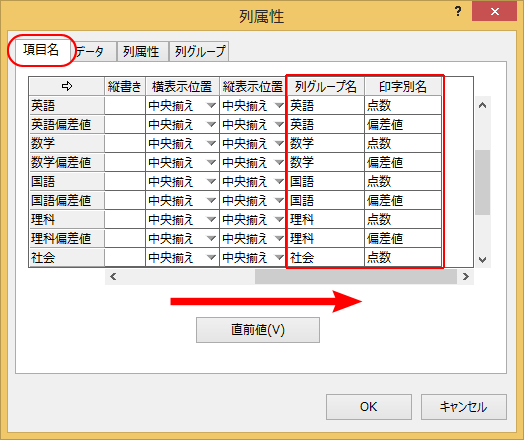524x440 pixels.
Task: Click the horizontal scrollbar thumb
Action: tap(356, 277)
